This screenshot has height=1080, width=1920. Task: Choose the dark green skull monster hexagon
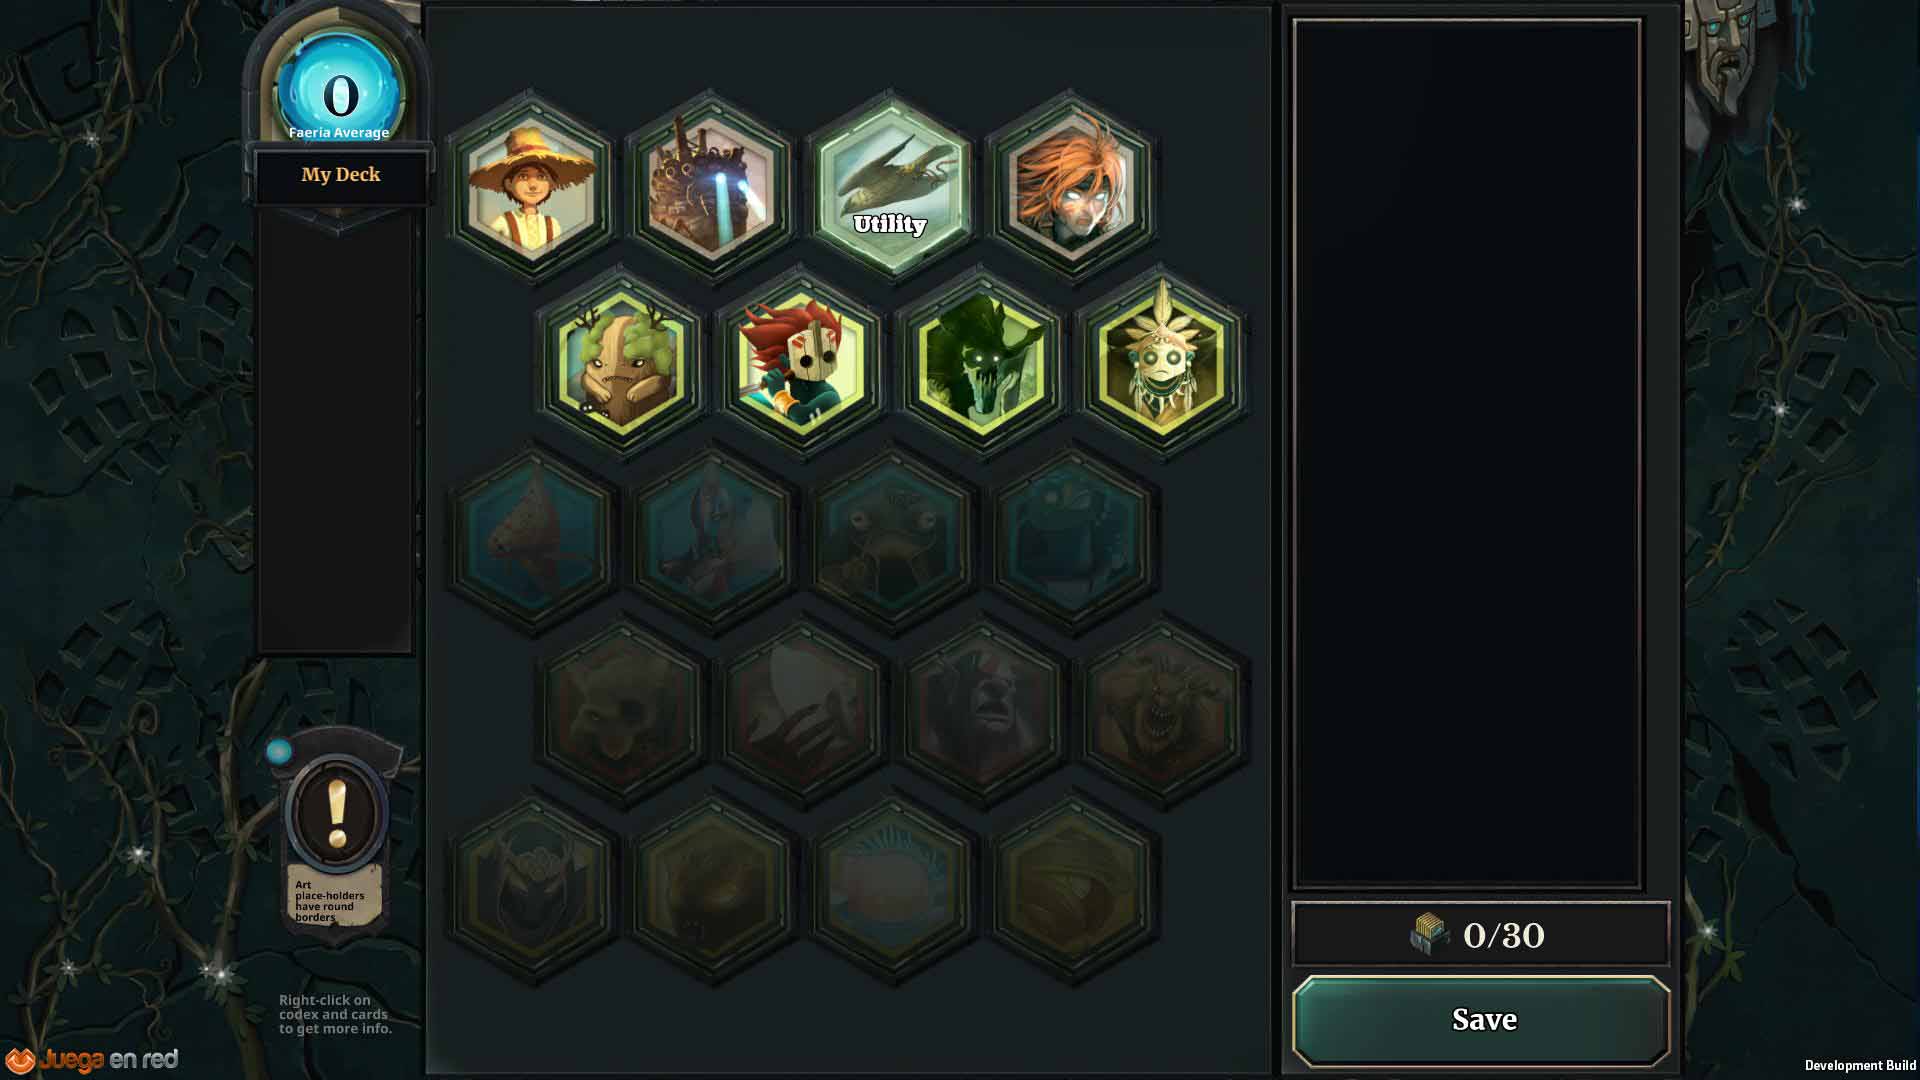click(981, 361)
